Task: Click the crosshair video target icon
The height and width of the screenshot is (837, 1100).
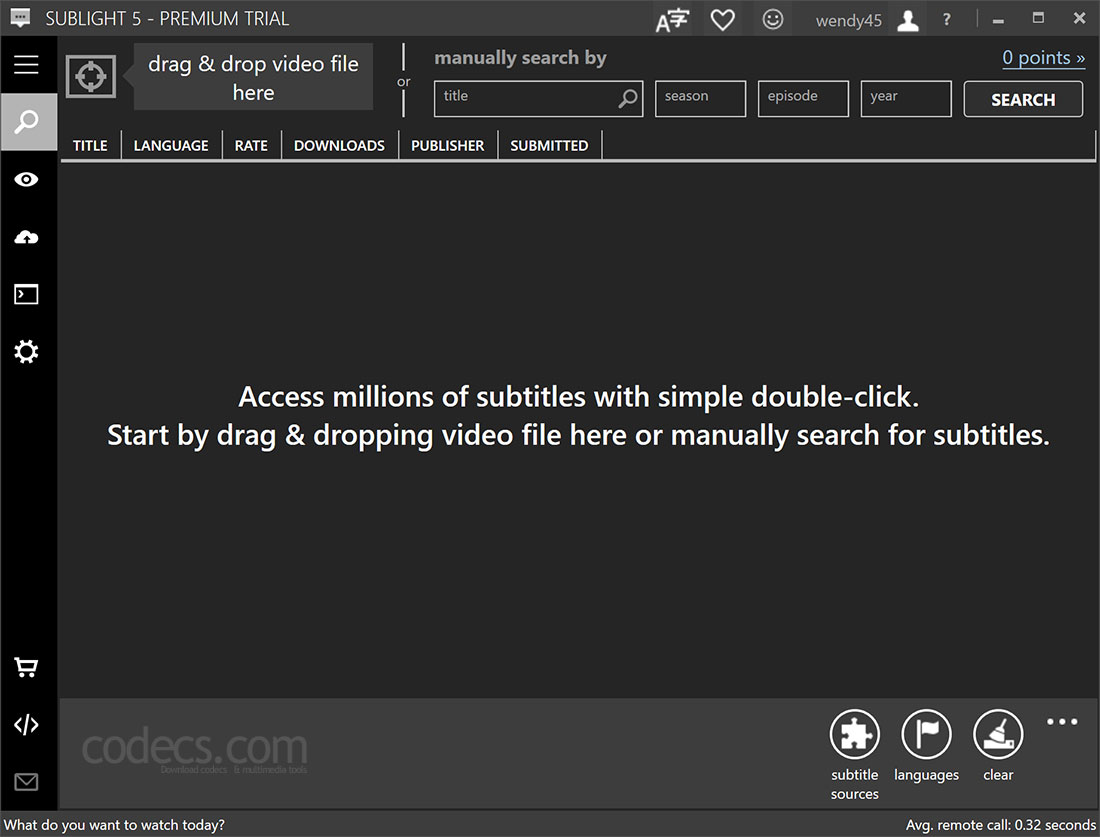Action: click(90, 76)
